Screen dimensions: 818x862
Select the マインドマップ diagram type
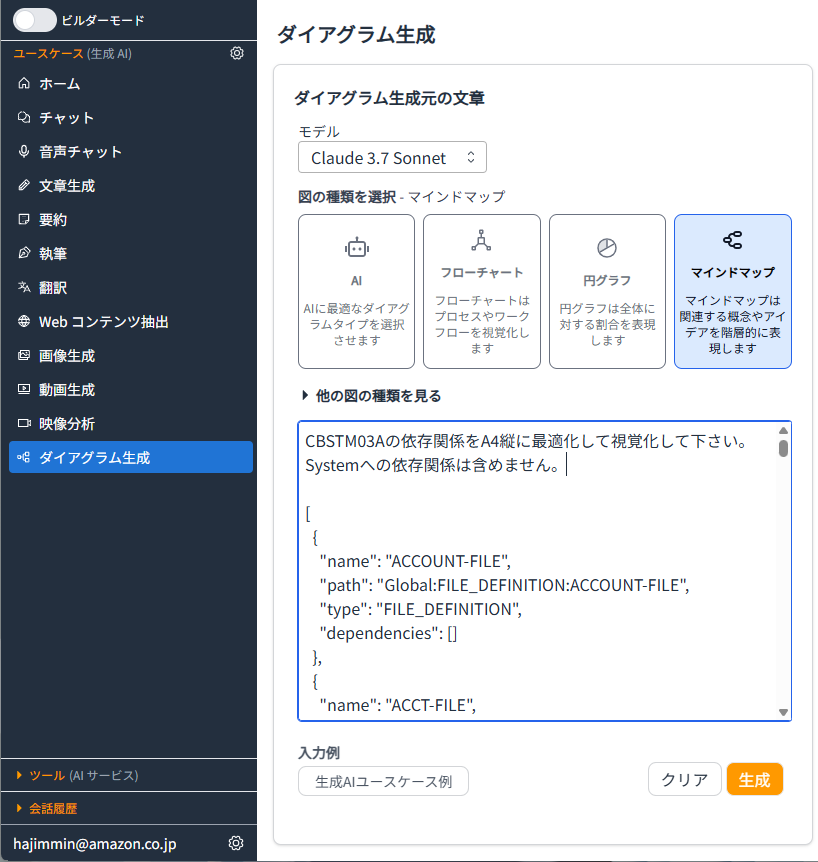click(732, 290)
